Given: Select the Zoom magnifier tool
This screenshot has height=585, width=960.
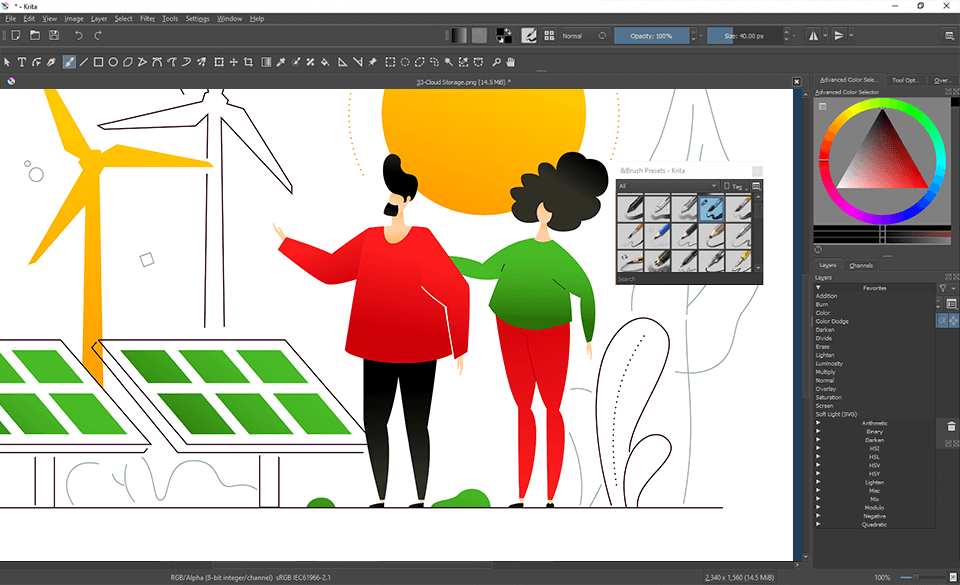Looking at the screenshot, I should point(496,62).
